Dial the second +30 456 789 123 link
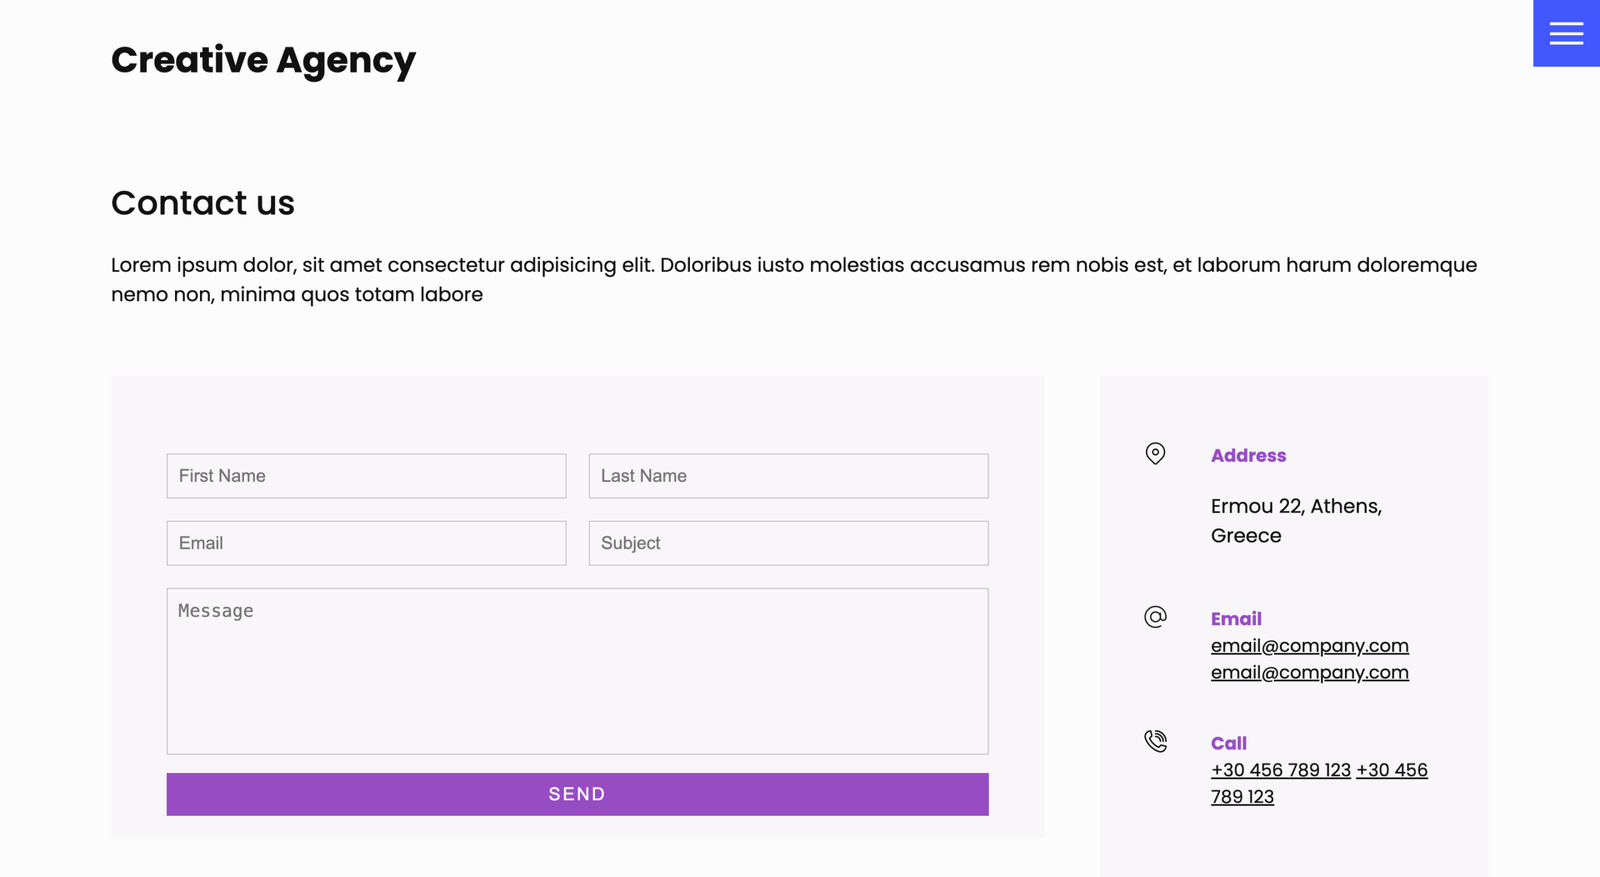The image size is (1600, 877). tap(1391, 770)
